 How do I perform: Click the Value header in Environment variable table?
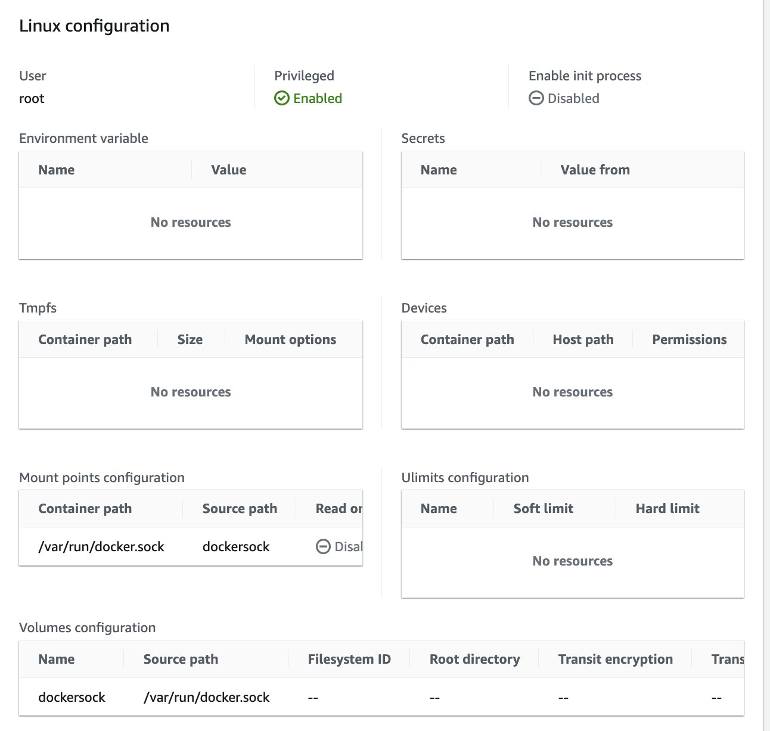point(228,170)
